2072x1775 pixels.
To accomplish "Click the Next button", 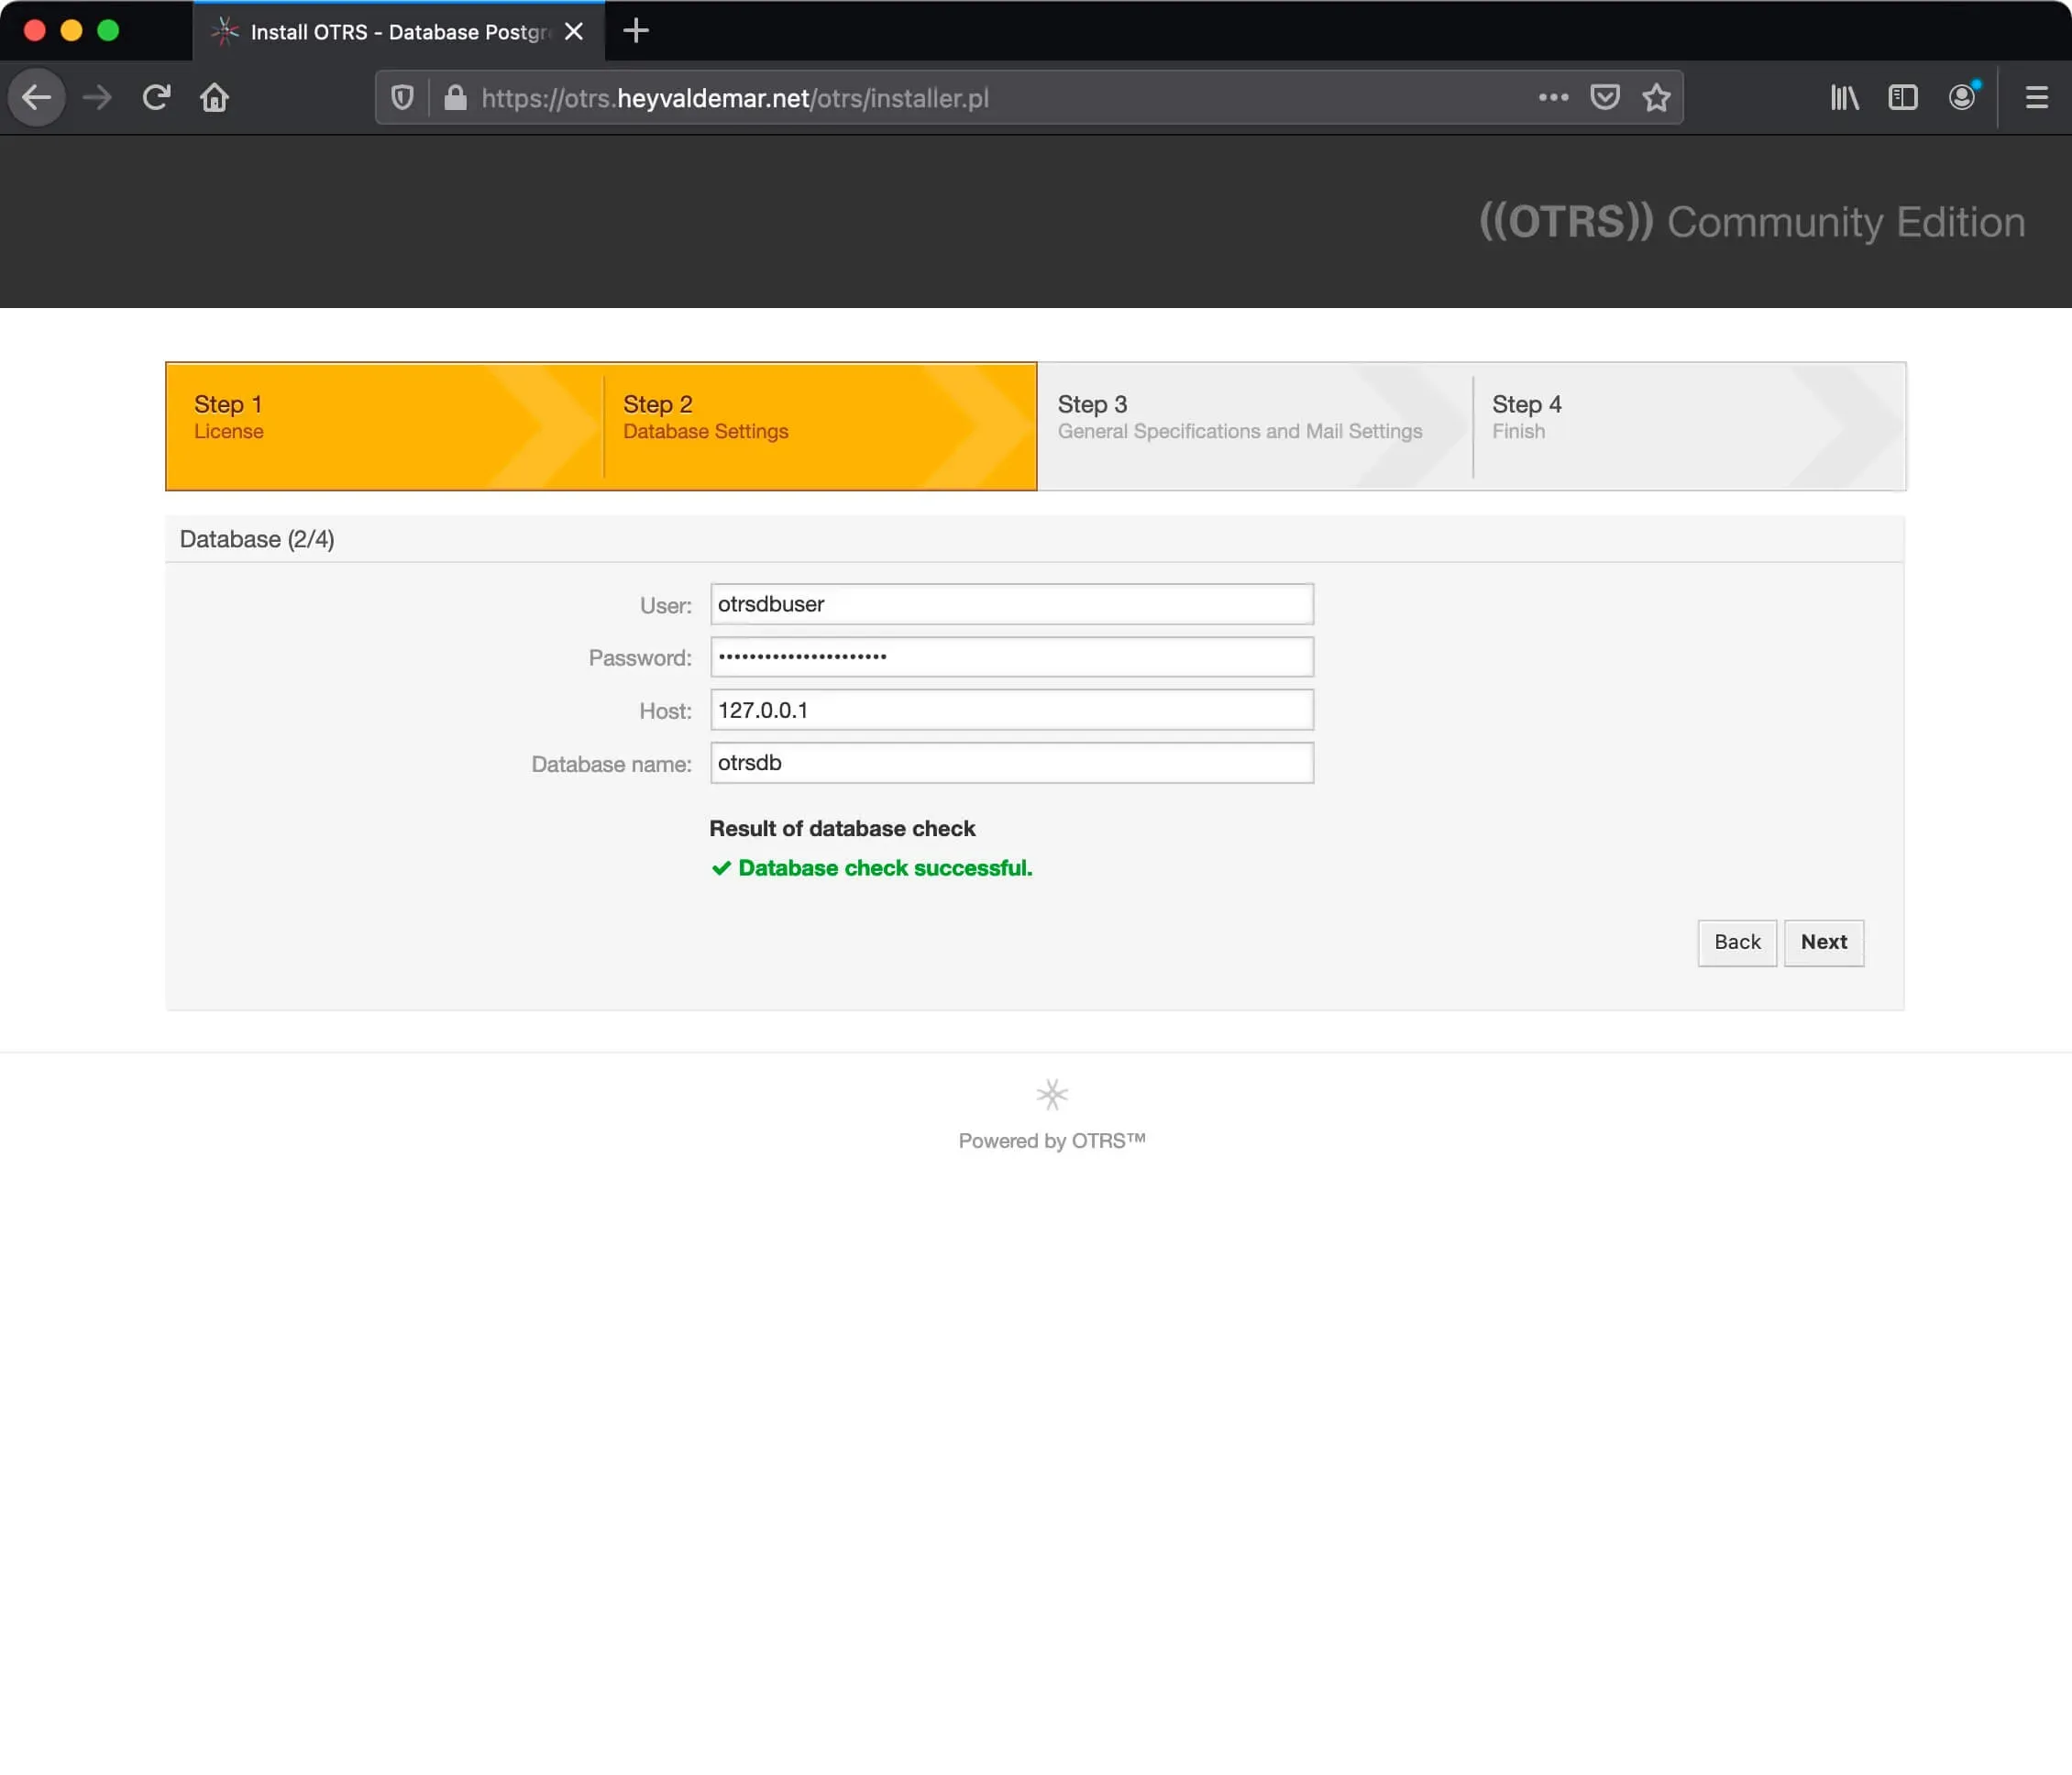I will tap(1823, 942).
